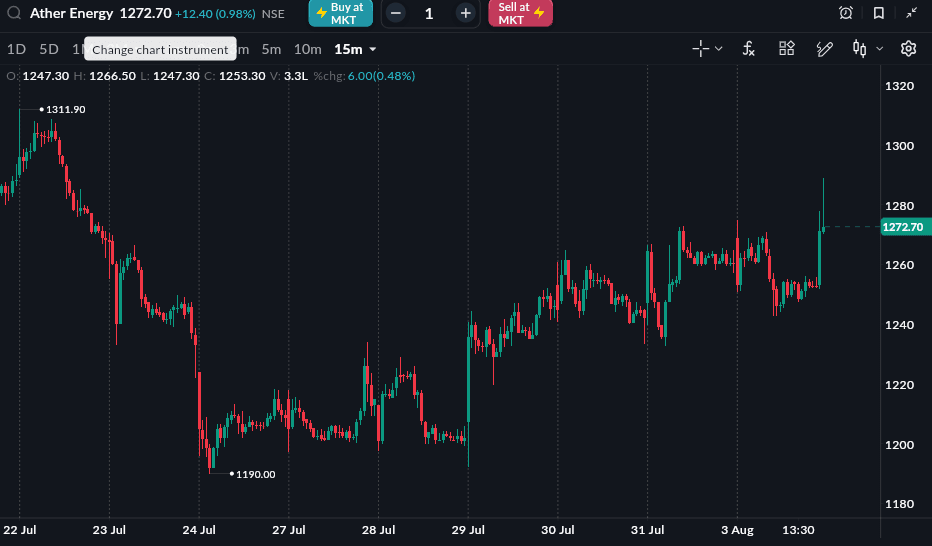Click the low marker label 1190.00

click(x=256, y=474)
